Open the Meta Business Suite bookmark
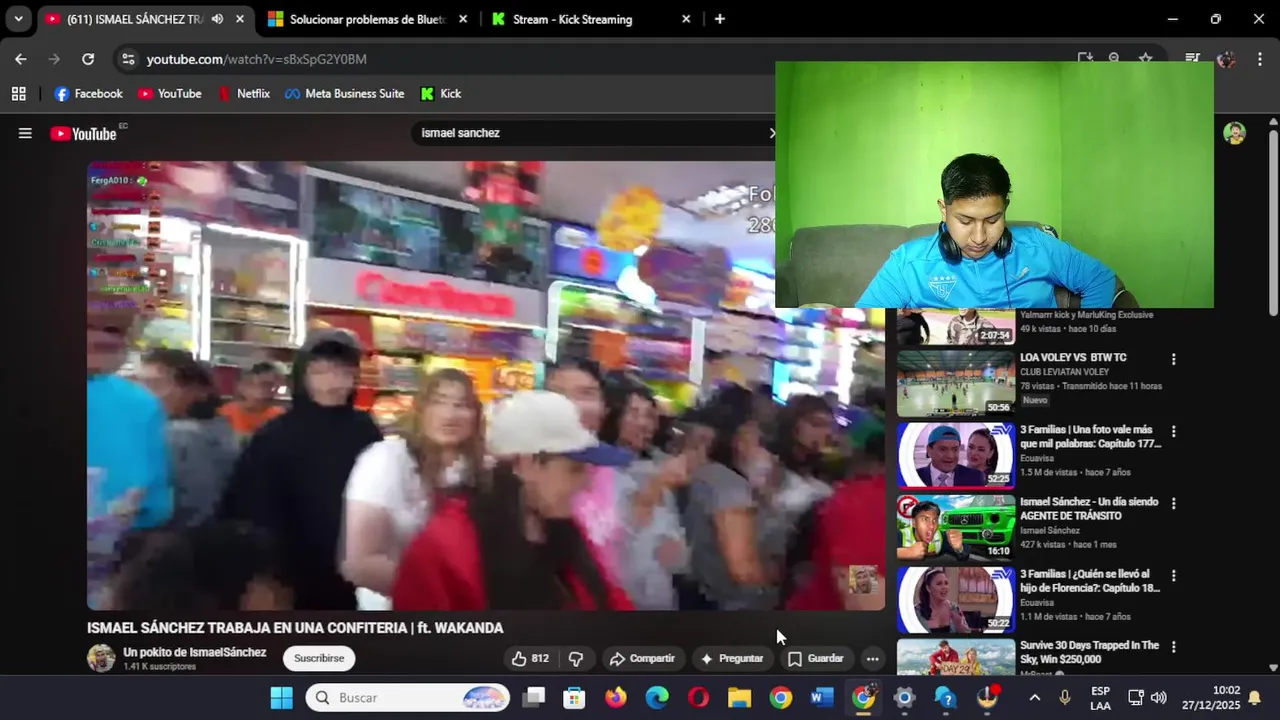 [x=345, y=93]
